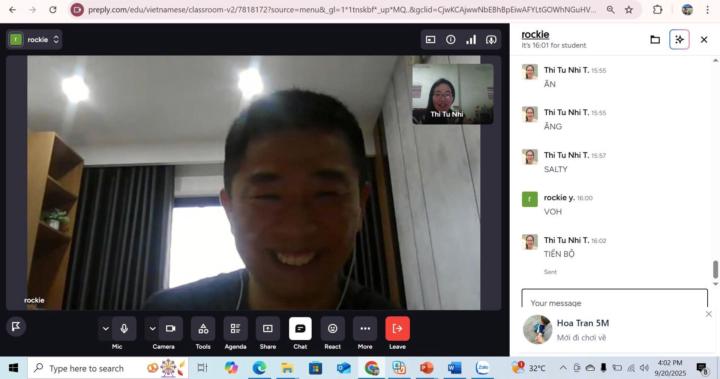Click the flag report icon
The height and width of the screenshot is (379, 720).
(16, 327)
